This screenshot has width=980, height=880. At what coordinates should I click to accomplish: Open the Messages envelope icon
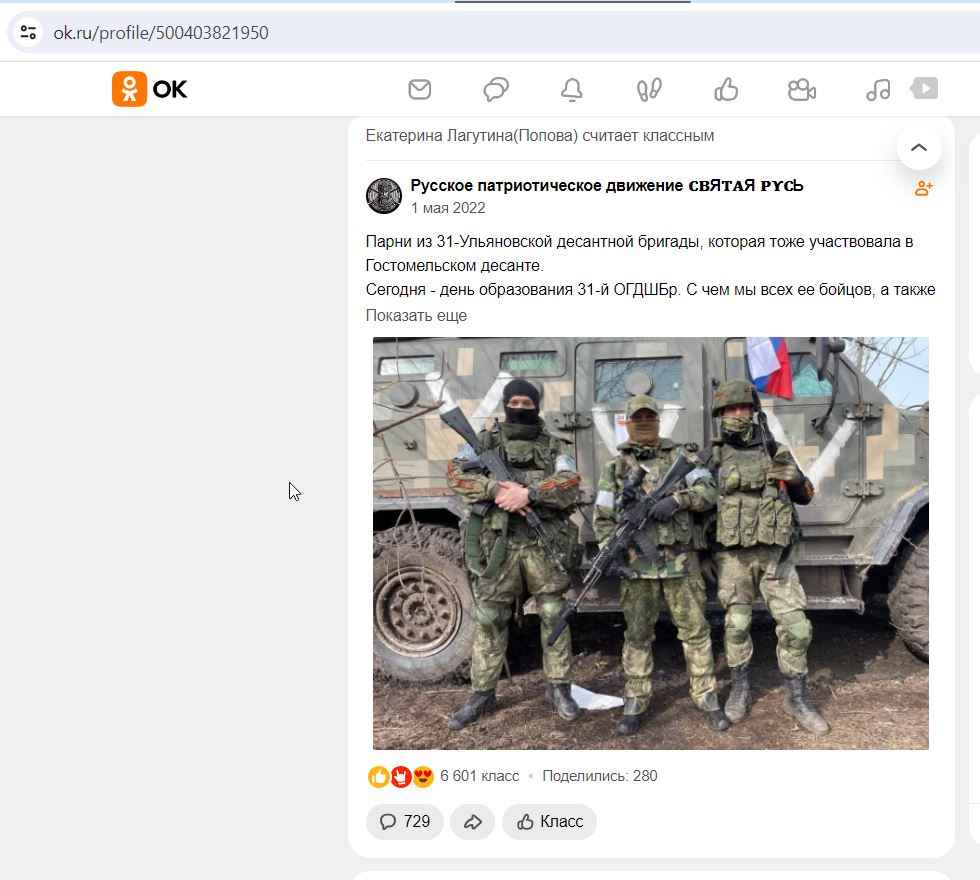point(419,89)
